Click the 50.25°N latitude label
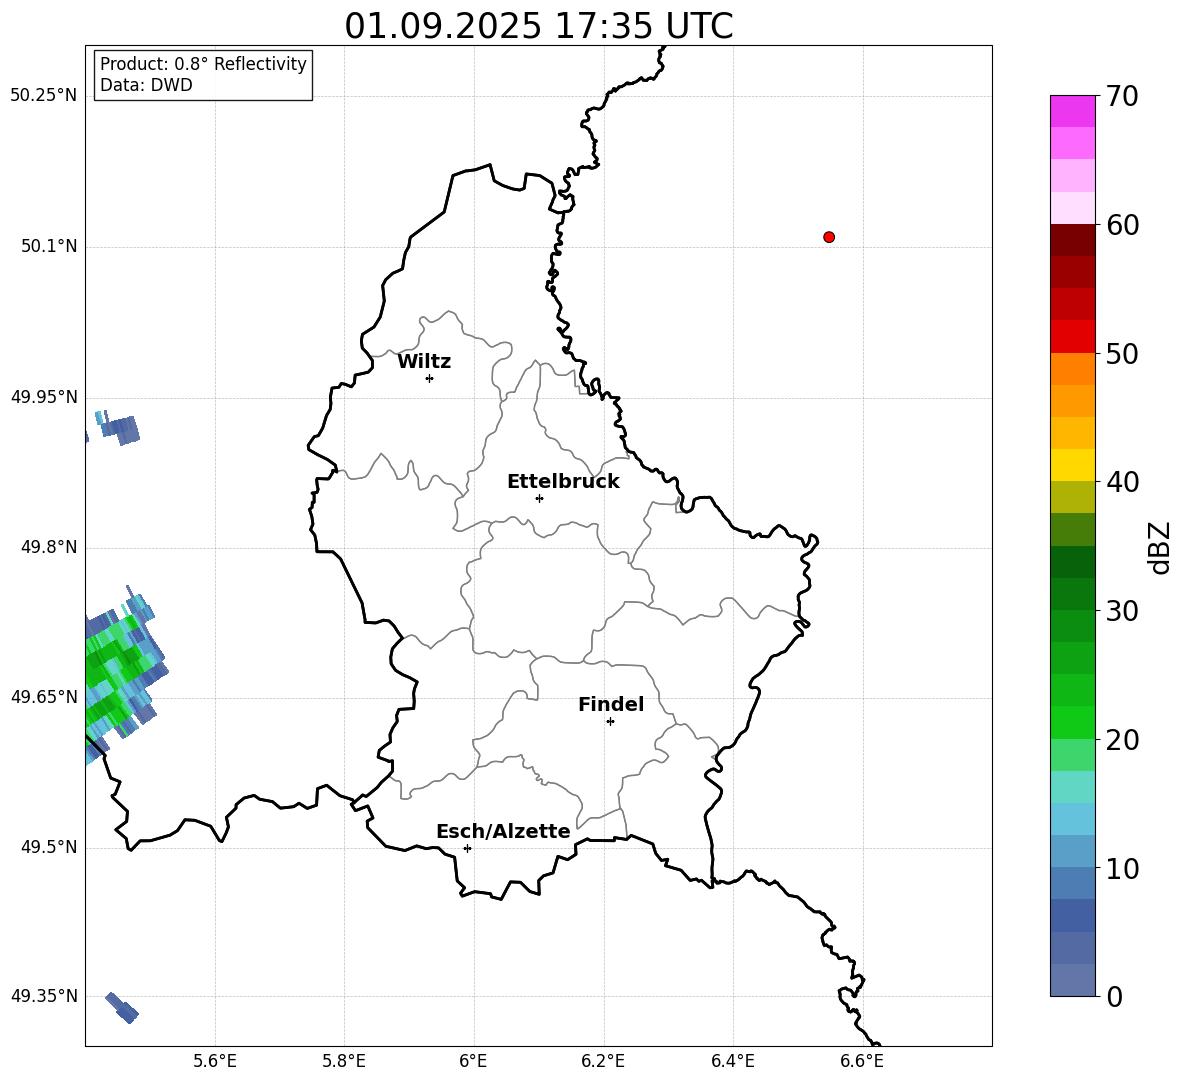Image resolution: width=1184 pixels, height=1081 pixels. point(44,96)
